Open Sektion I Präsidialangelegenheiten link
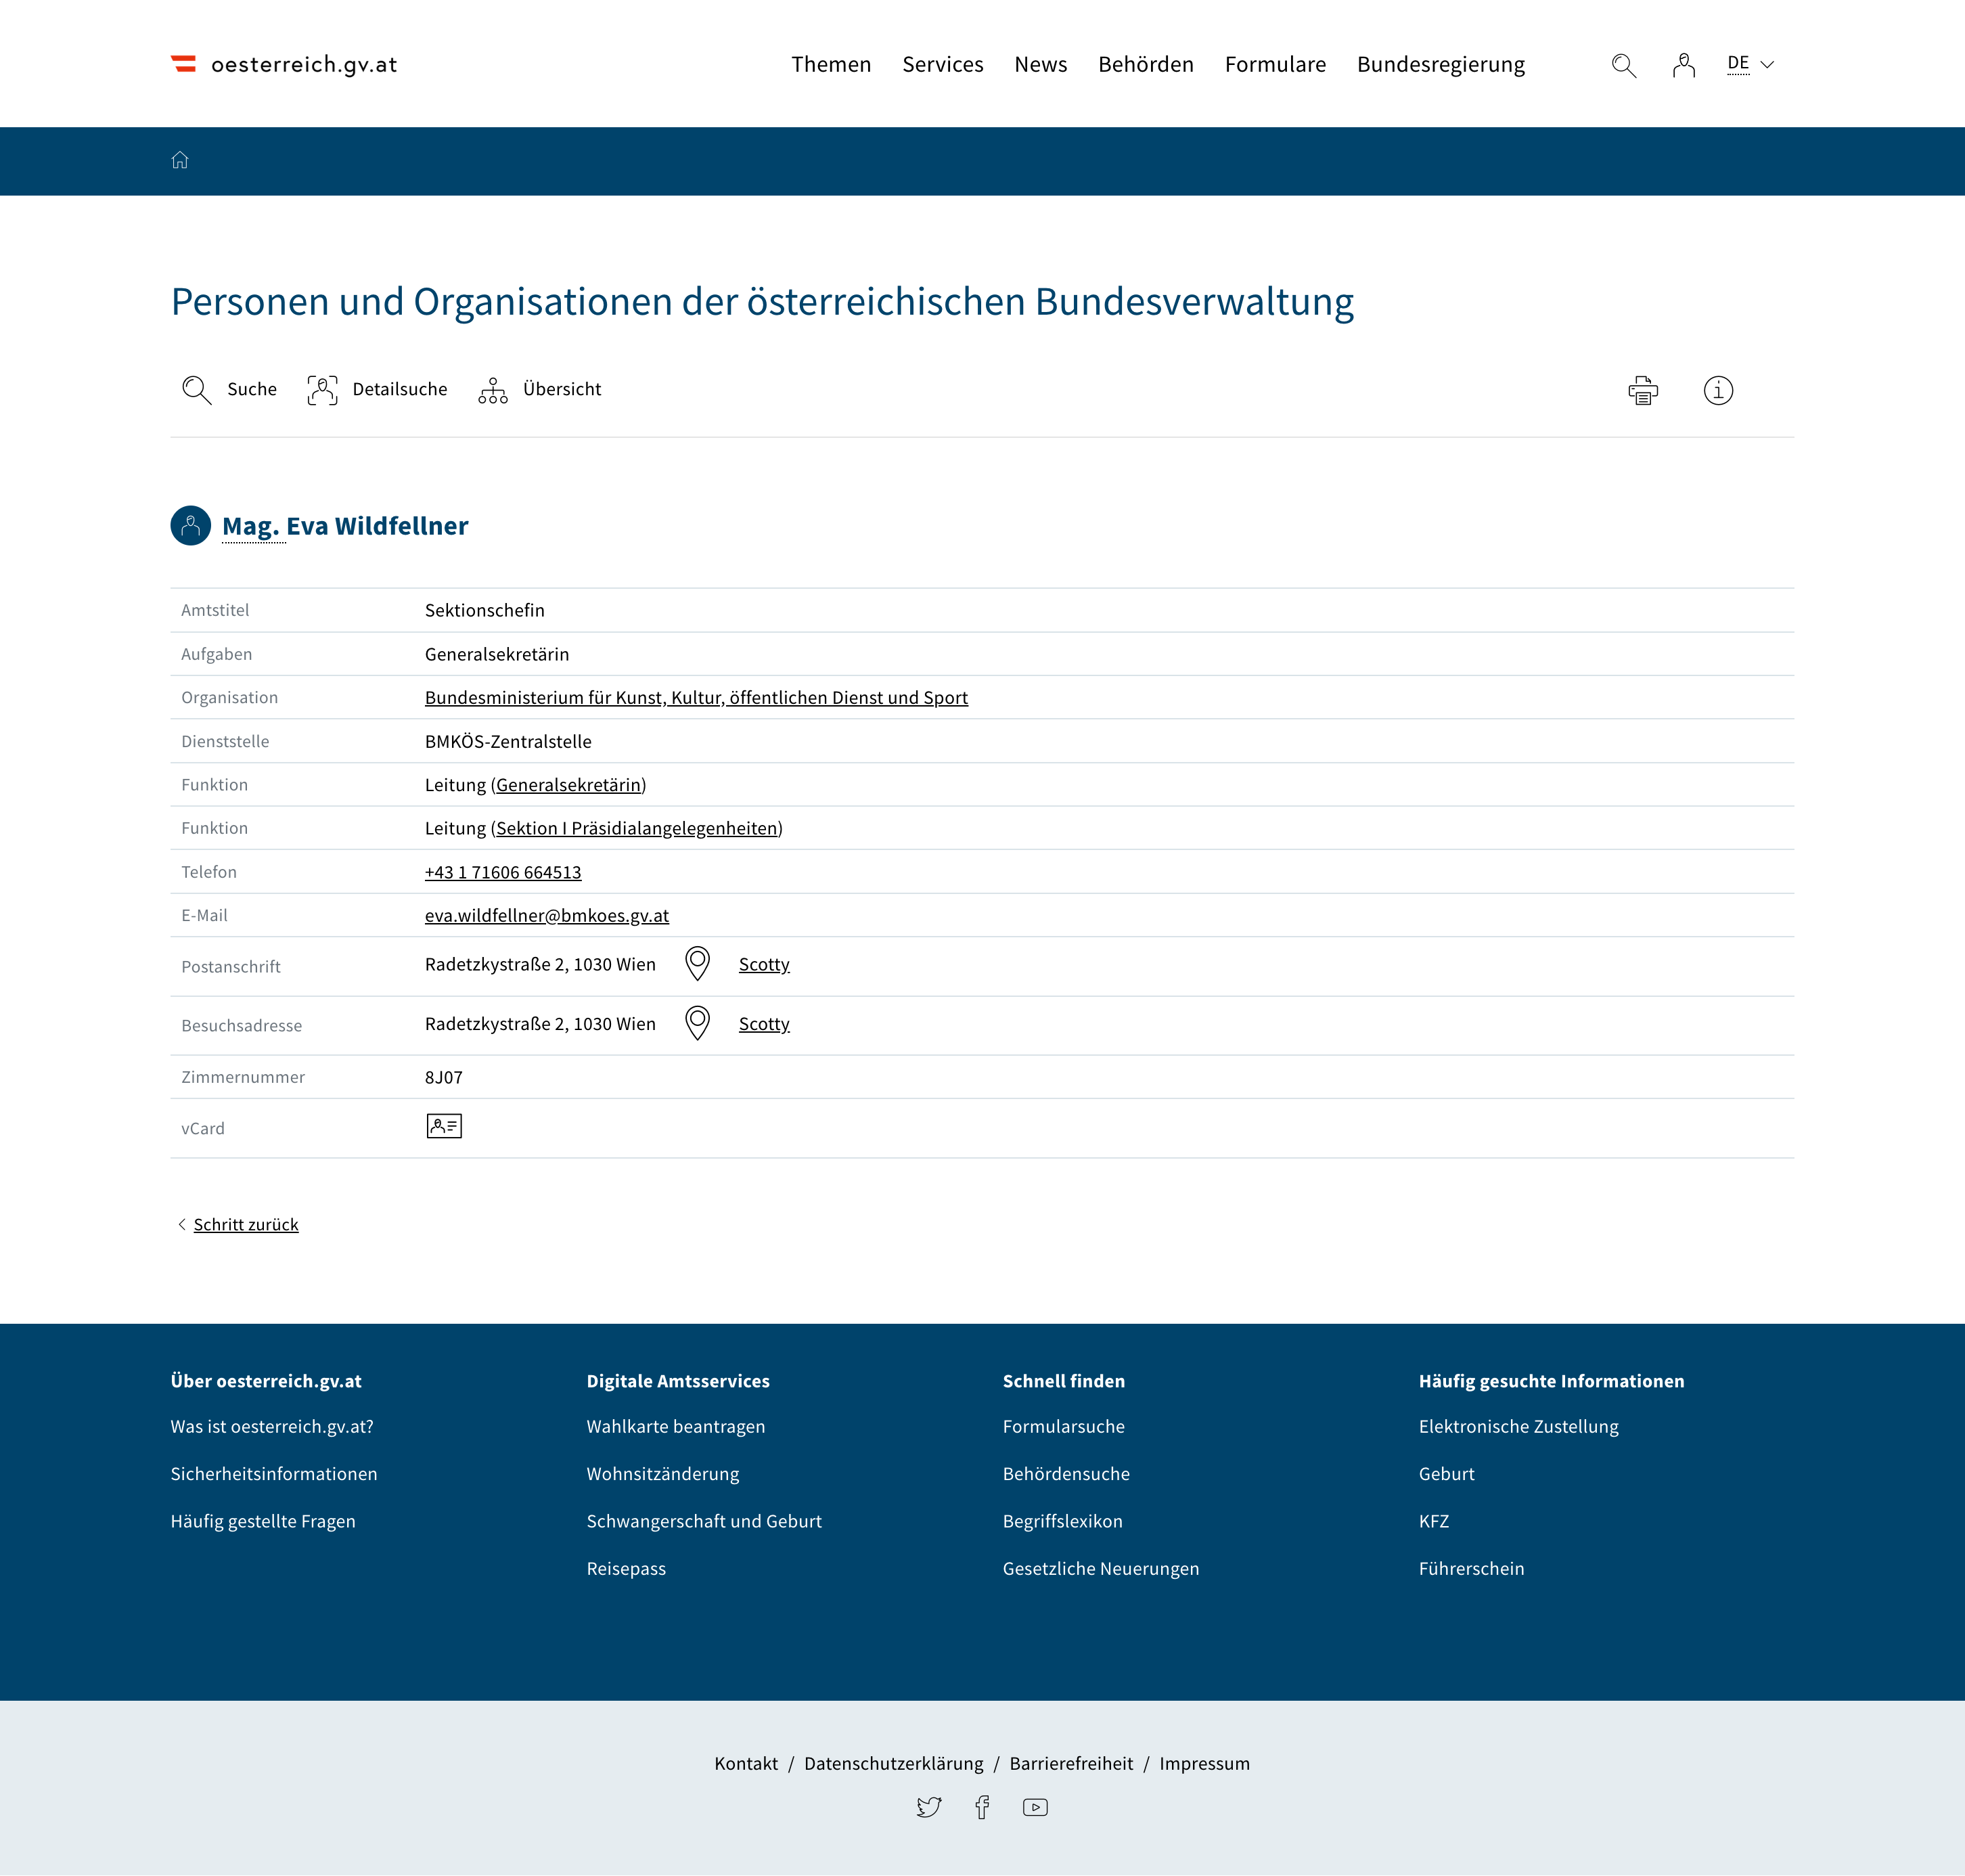The image size is (1965, 1876). point(636,828)
